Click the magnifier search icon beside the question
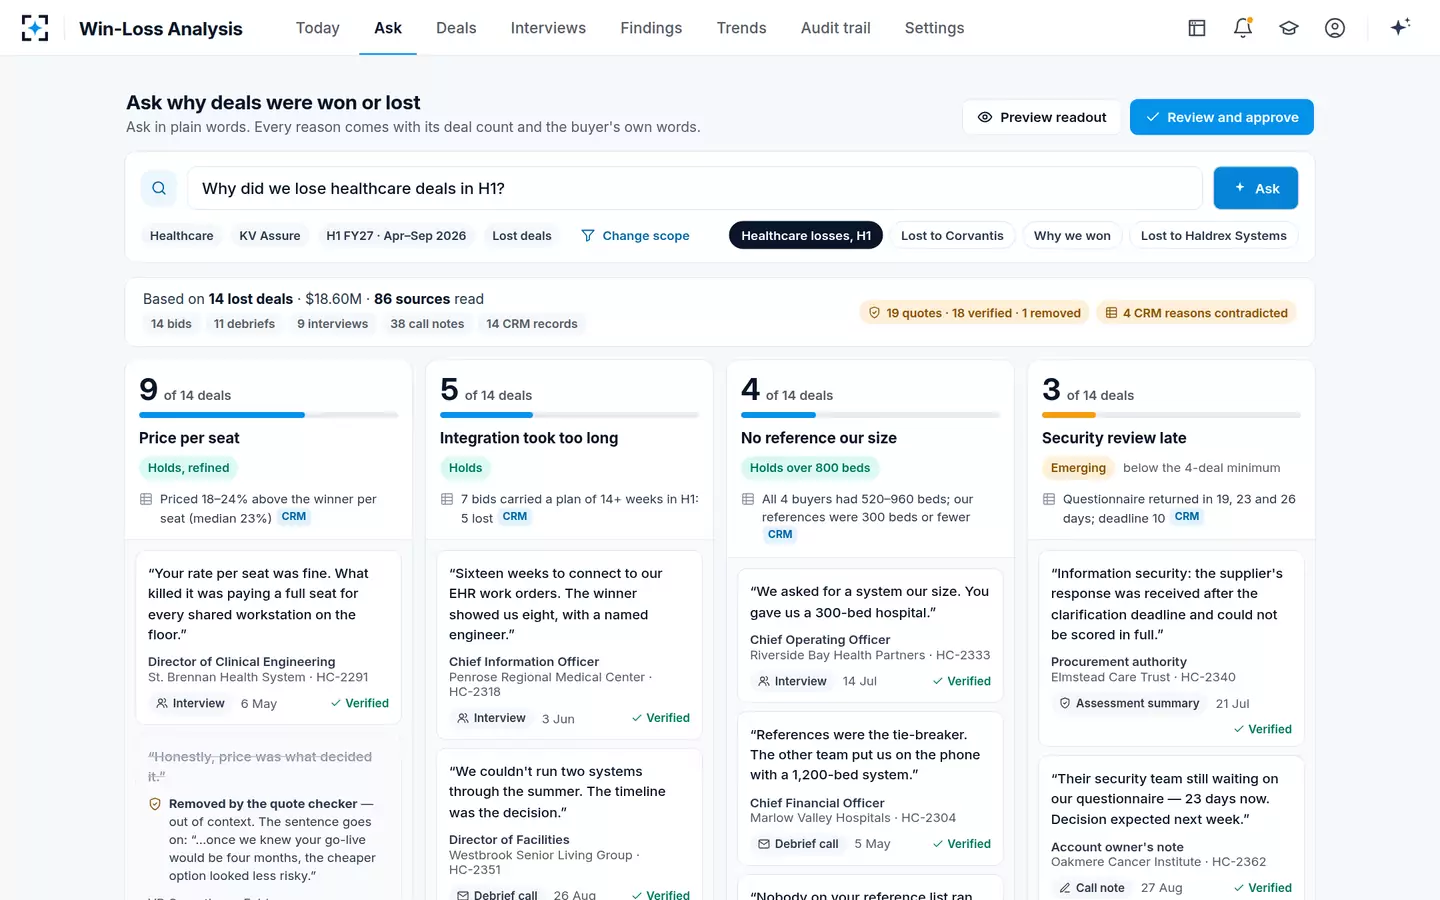1440x900 pixels. coord(159,188)
